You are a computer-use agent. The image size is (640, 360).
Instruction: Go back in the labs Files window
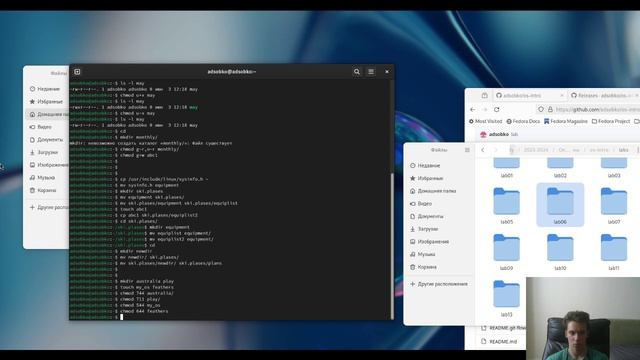pyautogui.click(x=483, y=150)
